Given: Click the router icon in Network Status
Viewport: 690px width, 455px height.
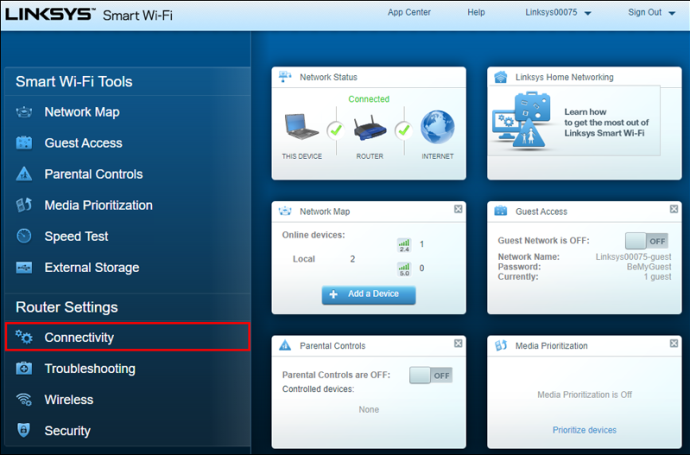Looking at the screenshot, I should coord(370,128).
